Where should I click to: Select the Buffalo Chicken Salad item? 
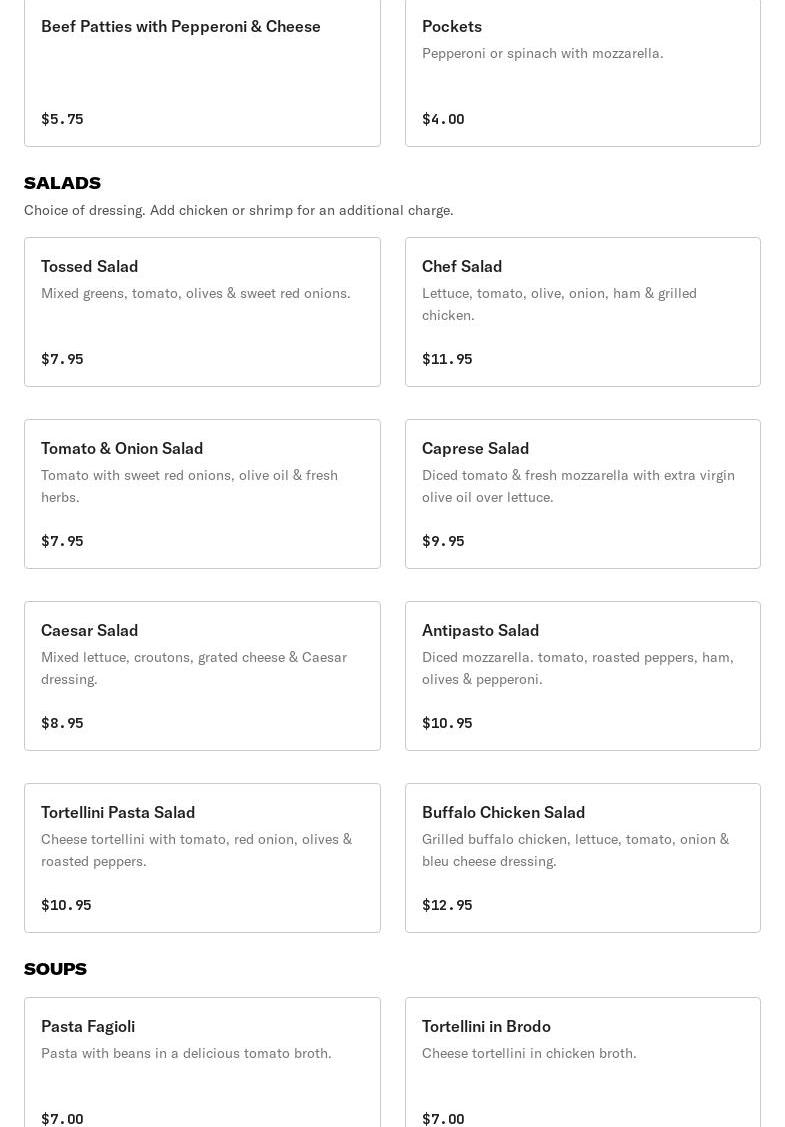tap(582, 857)
